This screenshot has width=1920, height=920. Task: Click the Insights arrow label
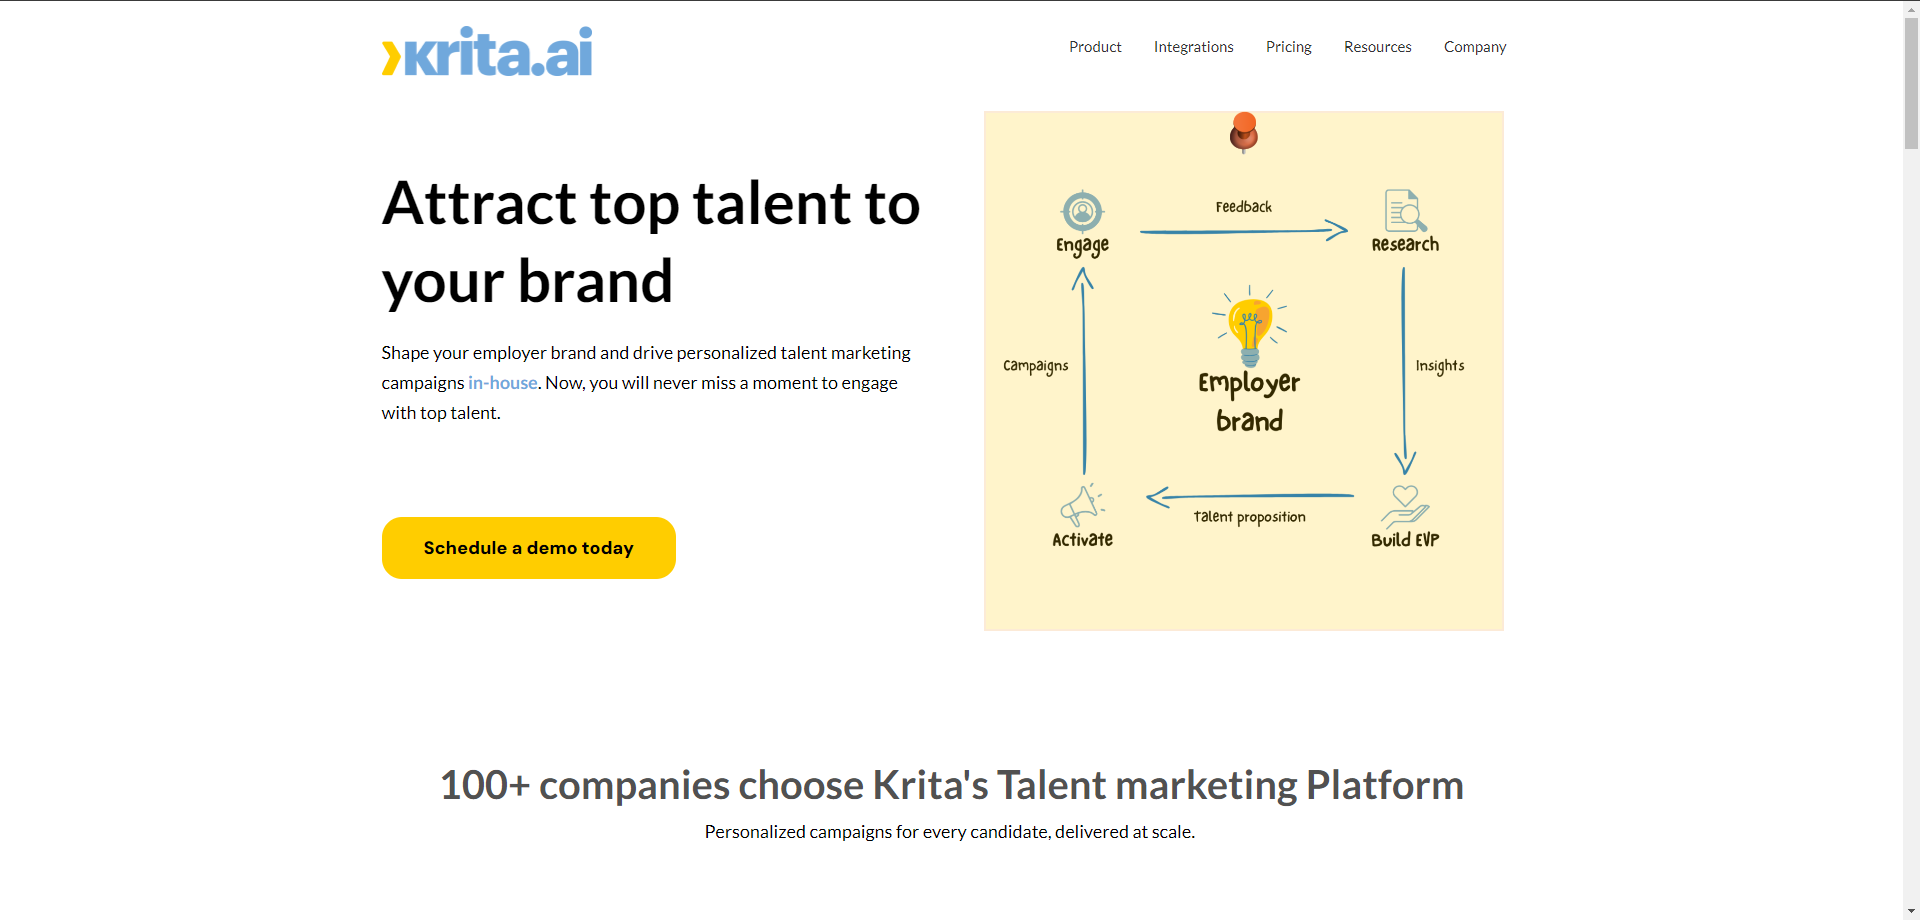click(x=1440, y=365)
